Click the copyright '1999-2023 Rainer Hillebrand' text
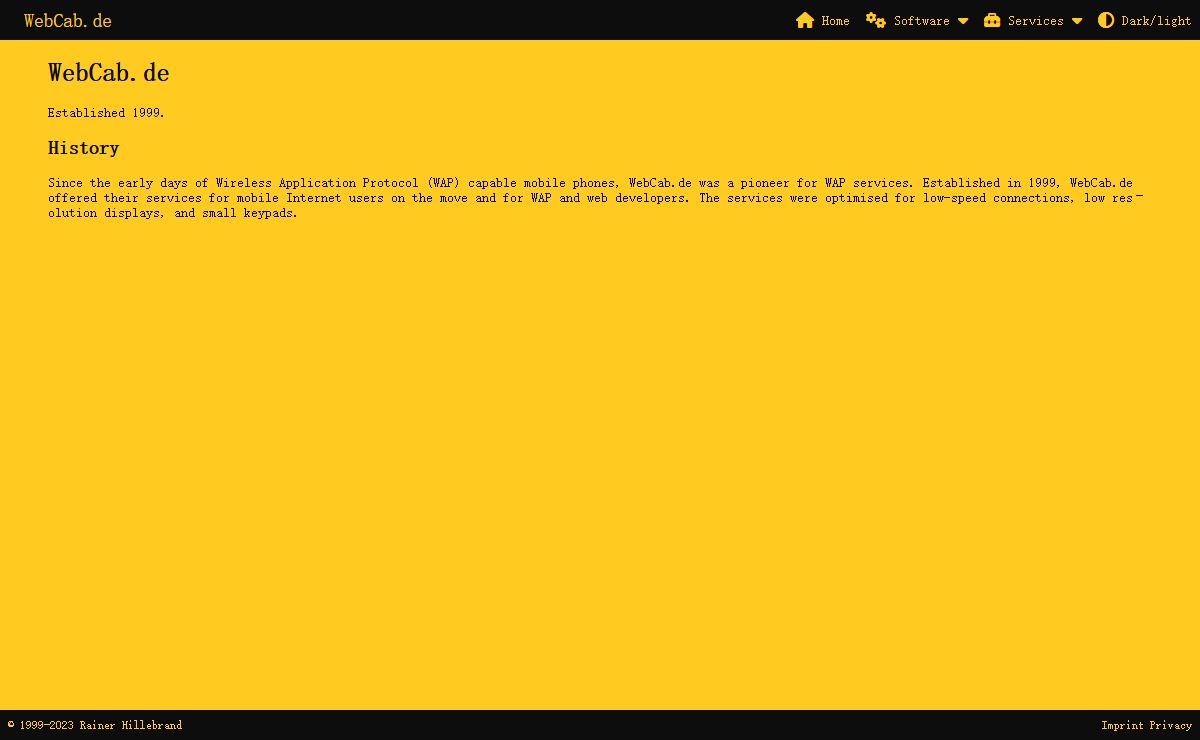Screen dimensions: 1200x740 click(x=95, y=726)
